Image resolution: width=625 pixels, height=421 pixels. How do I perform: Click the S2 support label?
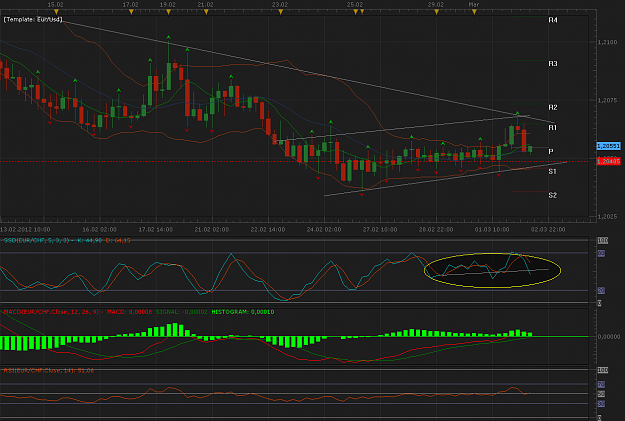click(552, 195)
